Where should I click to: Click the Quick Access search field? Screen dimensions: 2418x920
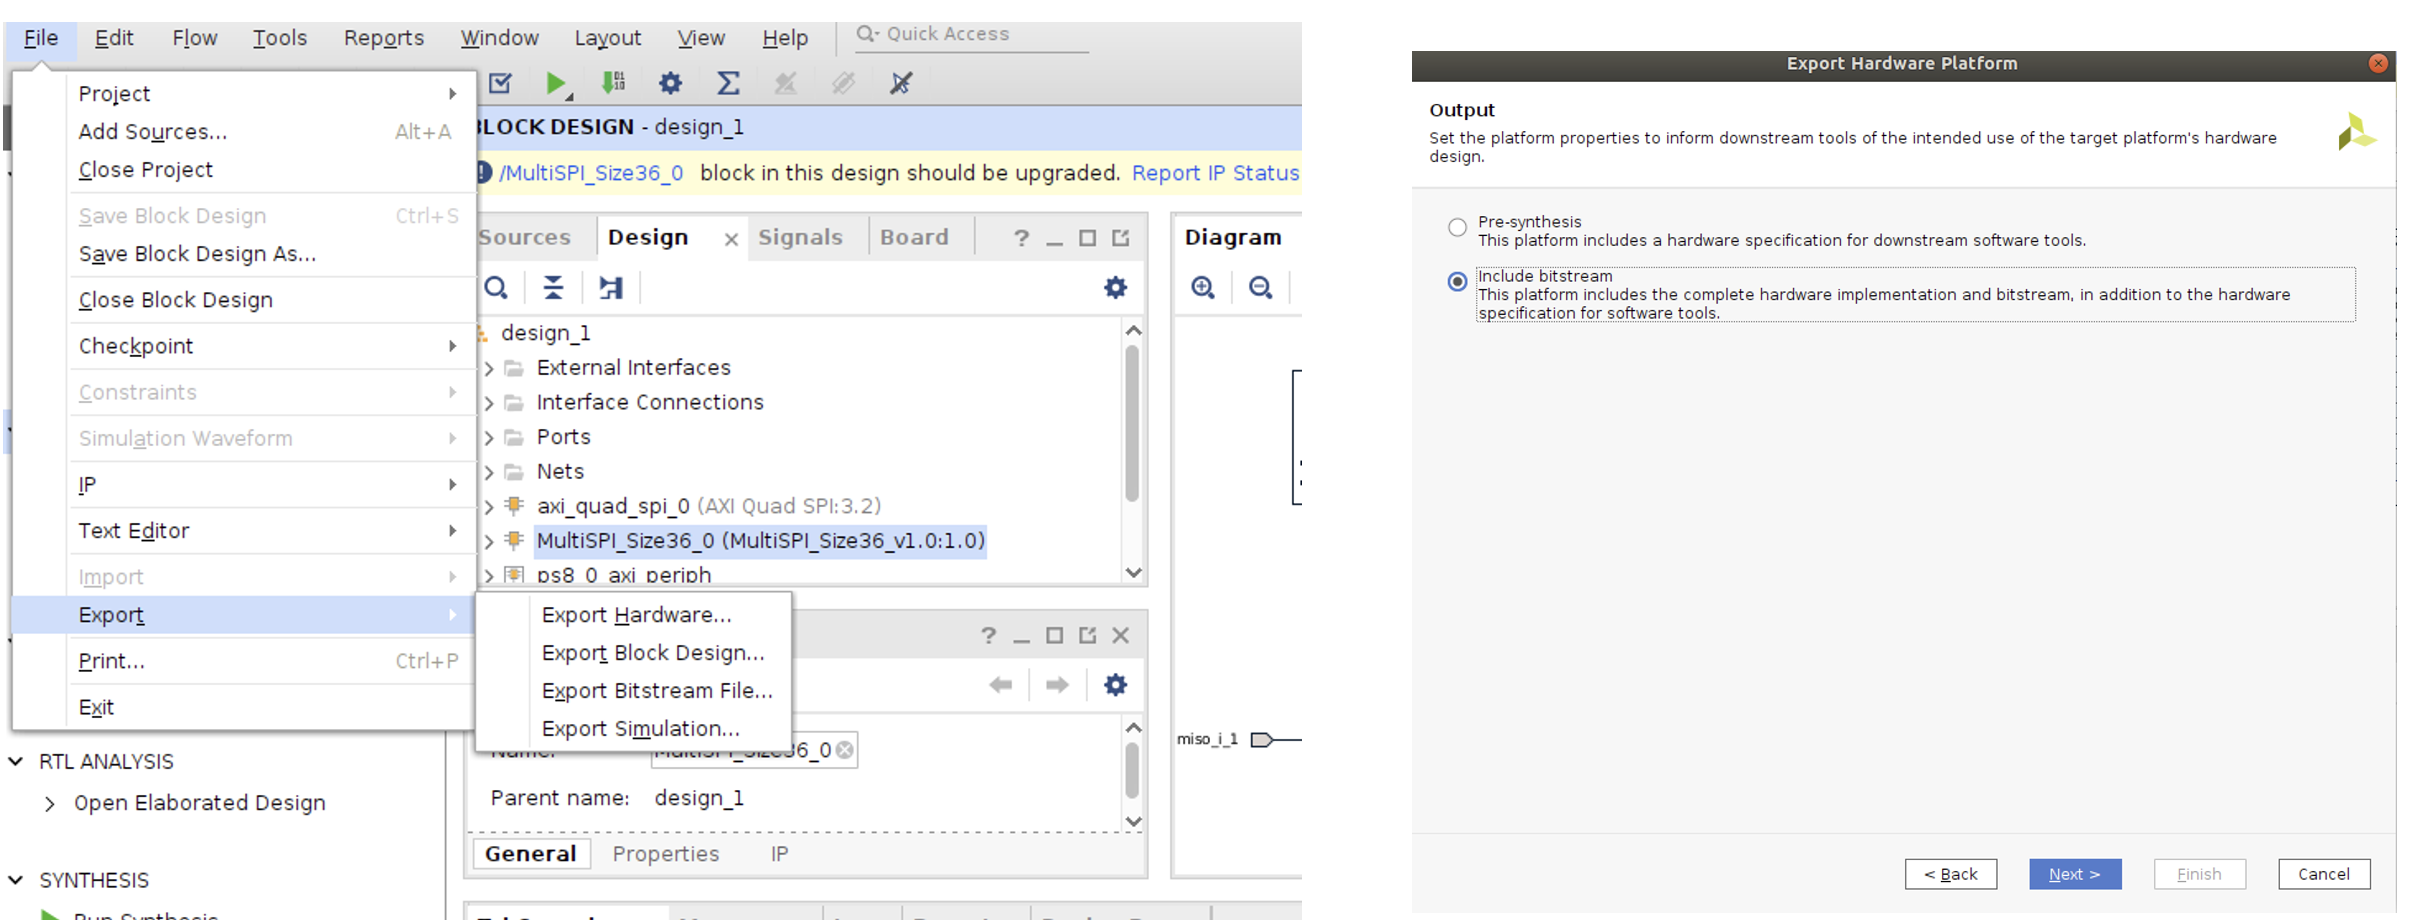click(970, 34)
